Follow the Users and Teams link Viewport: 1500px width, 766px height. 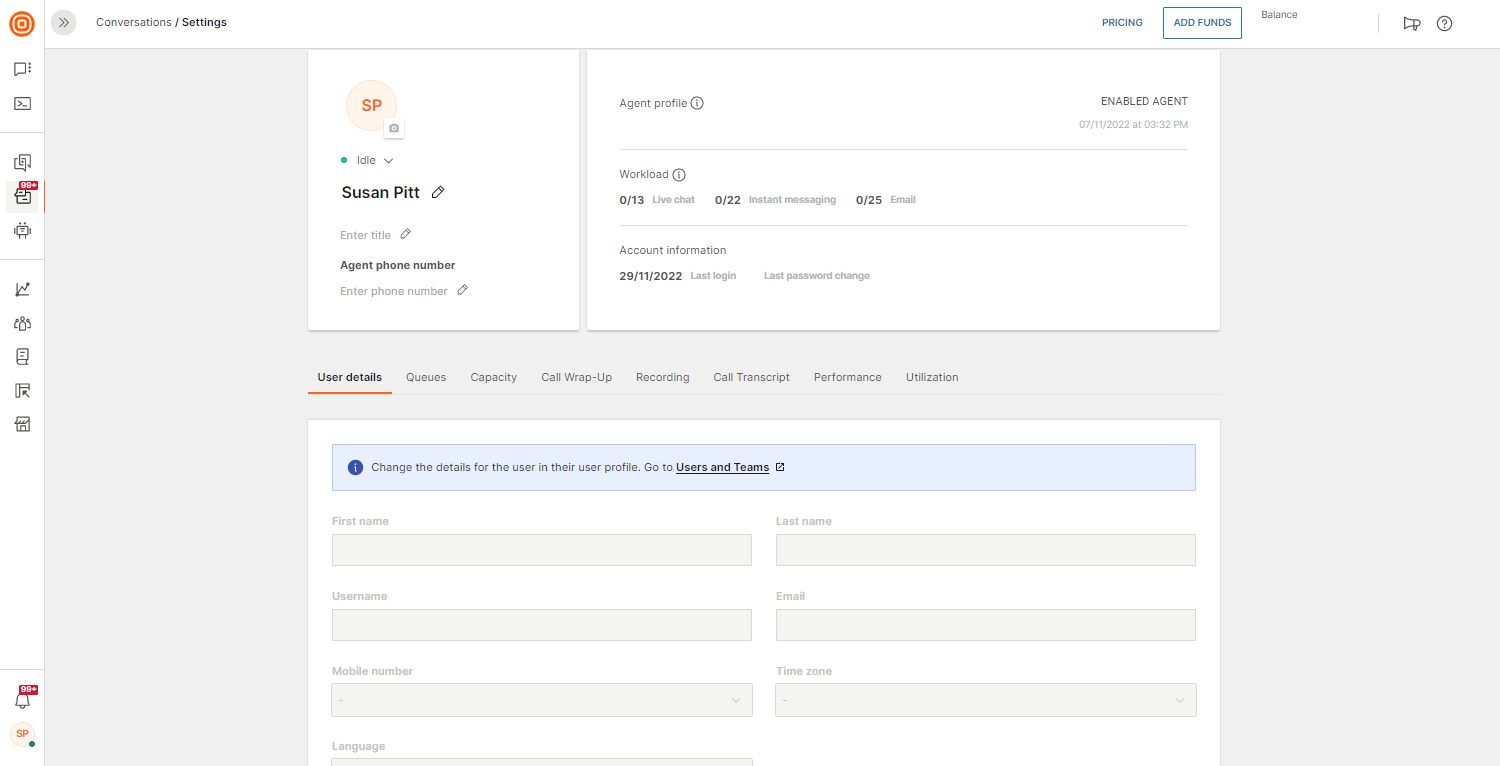722,467
